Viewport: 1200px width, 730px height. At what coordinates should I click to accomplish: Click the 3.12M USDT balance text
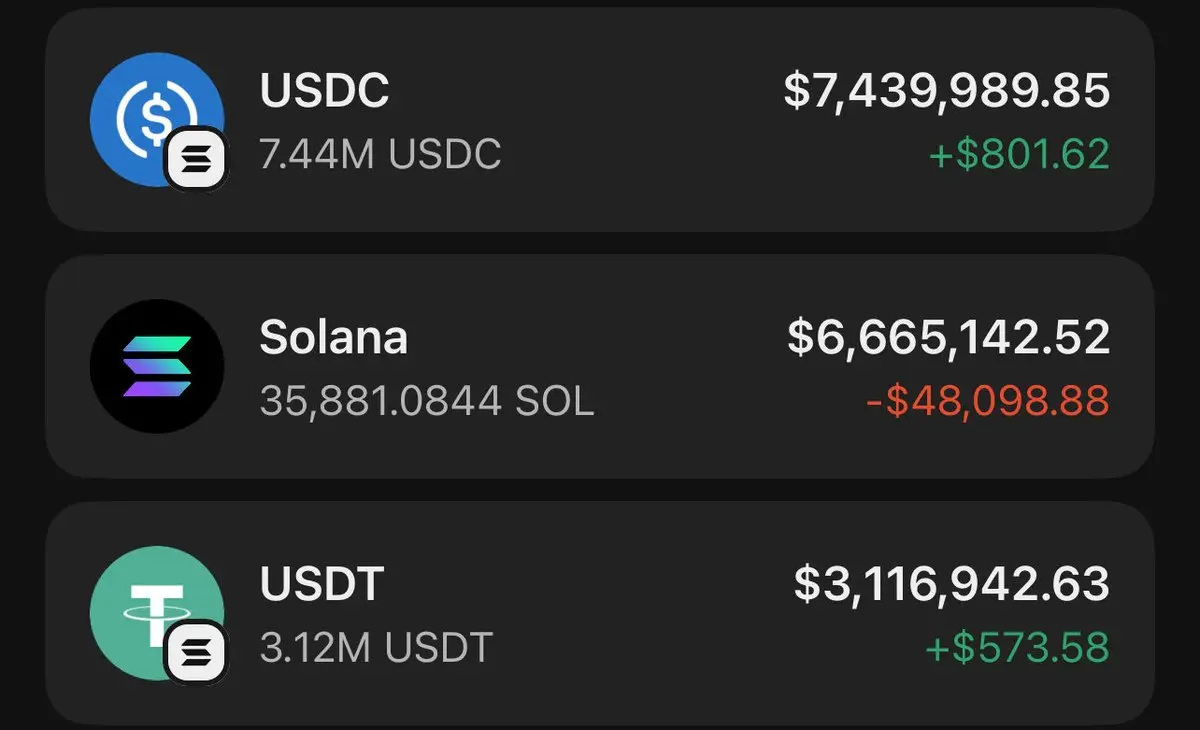(376, 648)
